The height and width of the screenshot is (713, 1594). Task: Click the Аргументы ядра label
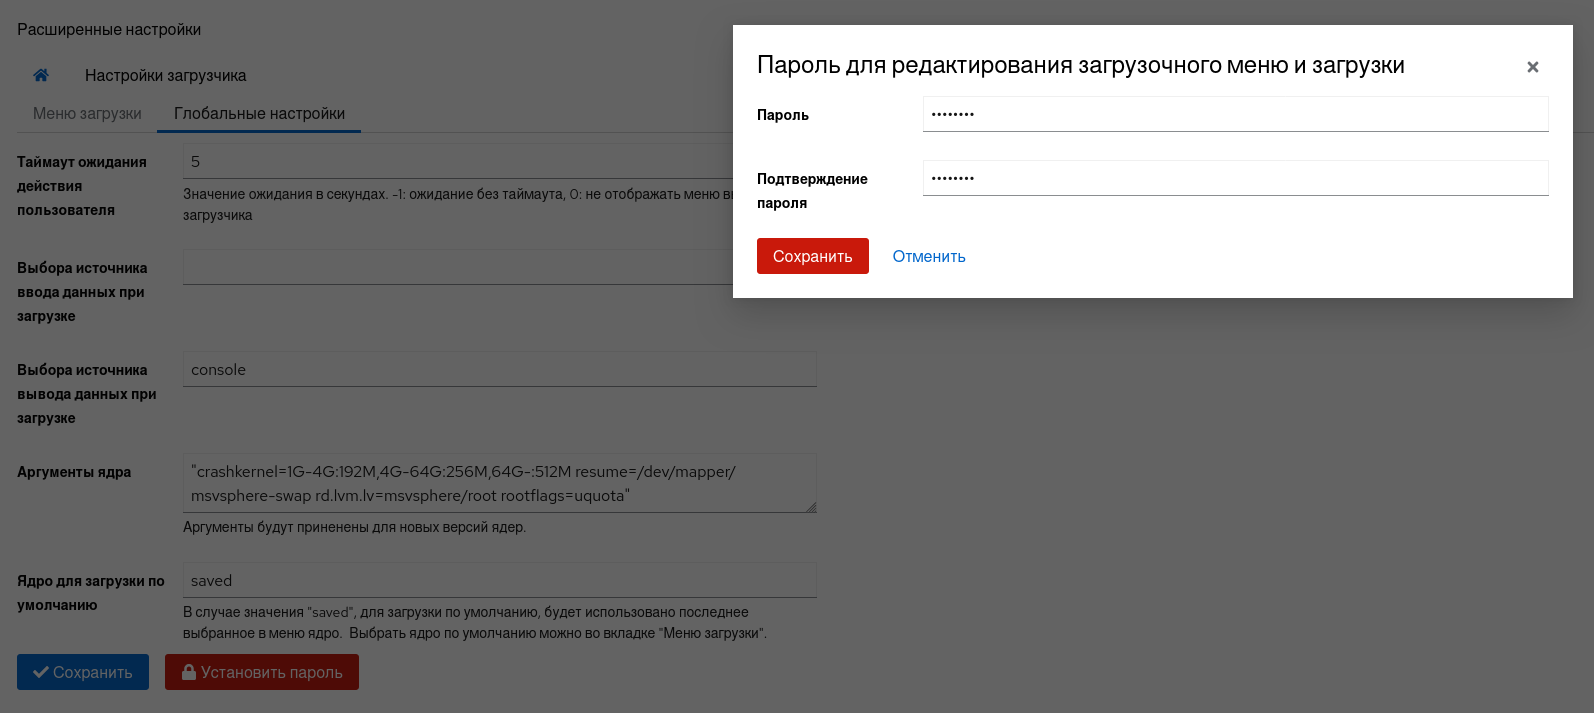(74, 472)
